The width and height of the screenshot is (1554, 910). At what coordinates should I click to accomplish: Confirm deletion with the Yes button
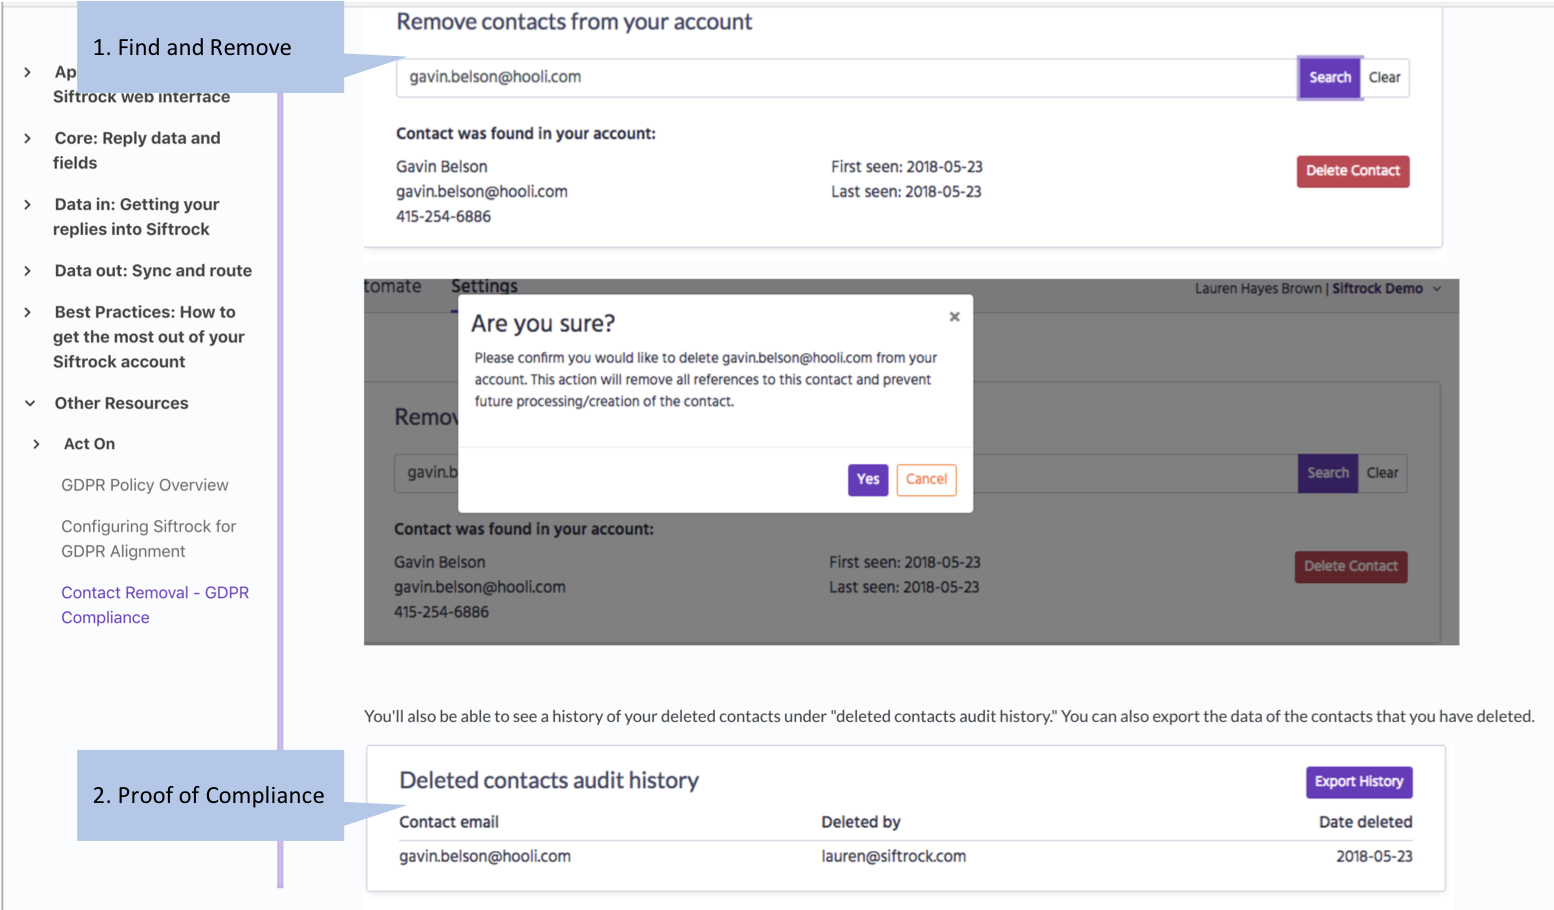pyautogui.click(x=867, y=479)
